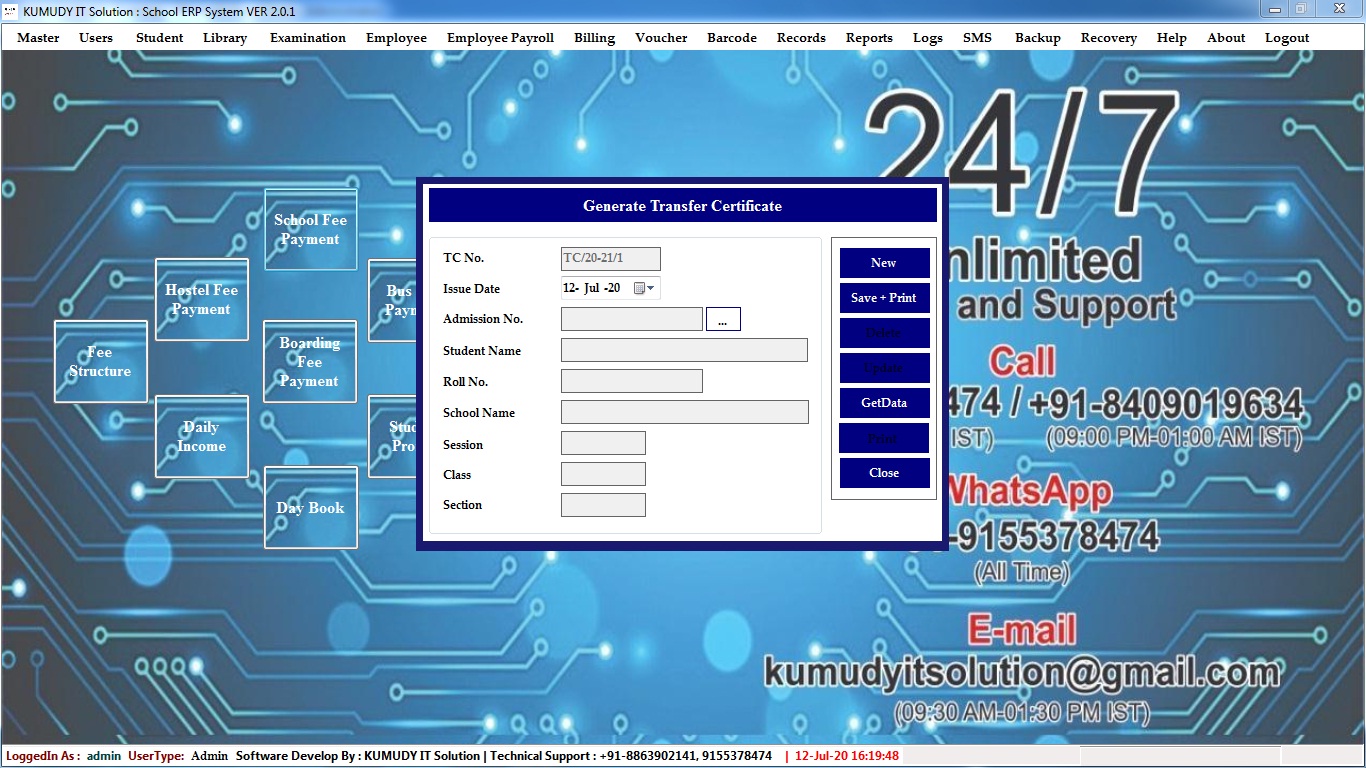Open the Issue Date calendar dropdown
1366x768 pixels.
pyautogui.click(x=645, y=289)
